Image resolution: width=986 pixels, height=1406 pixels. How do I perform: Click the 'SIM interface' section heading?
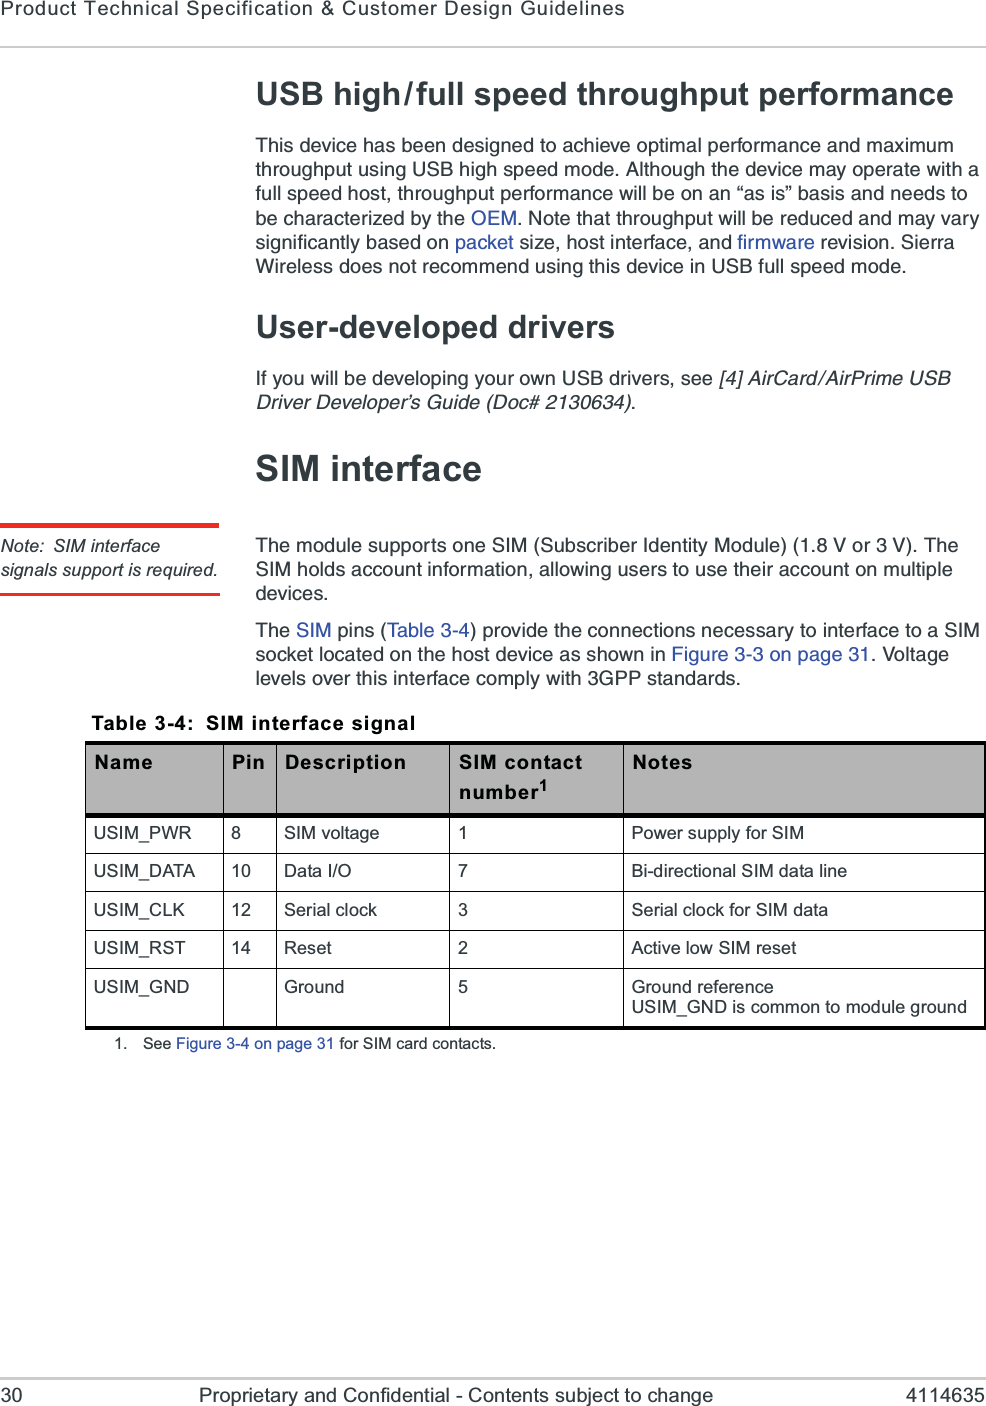(x=368, y=468)
